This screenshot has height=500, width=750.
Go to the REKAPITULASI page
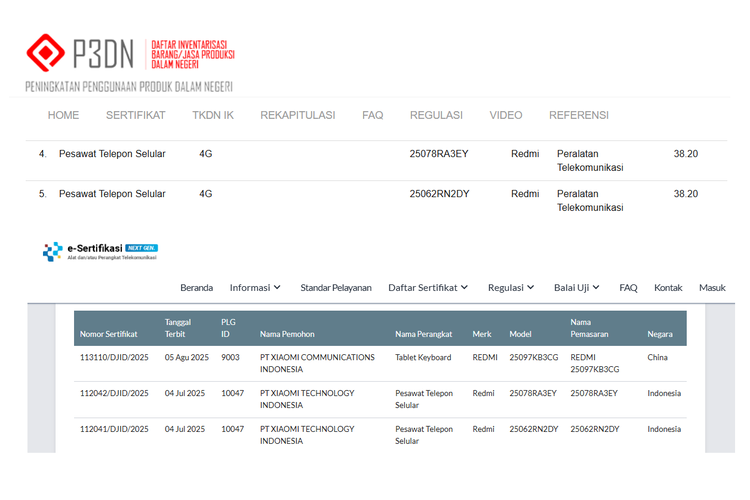(298, 115)
